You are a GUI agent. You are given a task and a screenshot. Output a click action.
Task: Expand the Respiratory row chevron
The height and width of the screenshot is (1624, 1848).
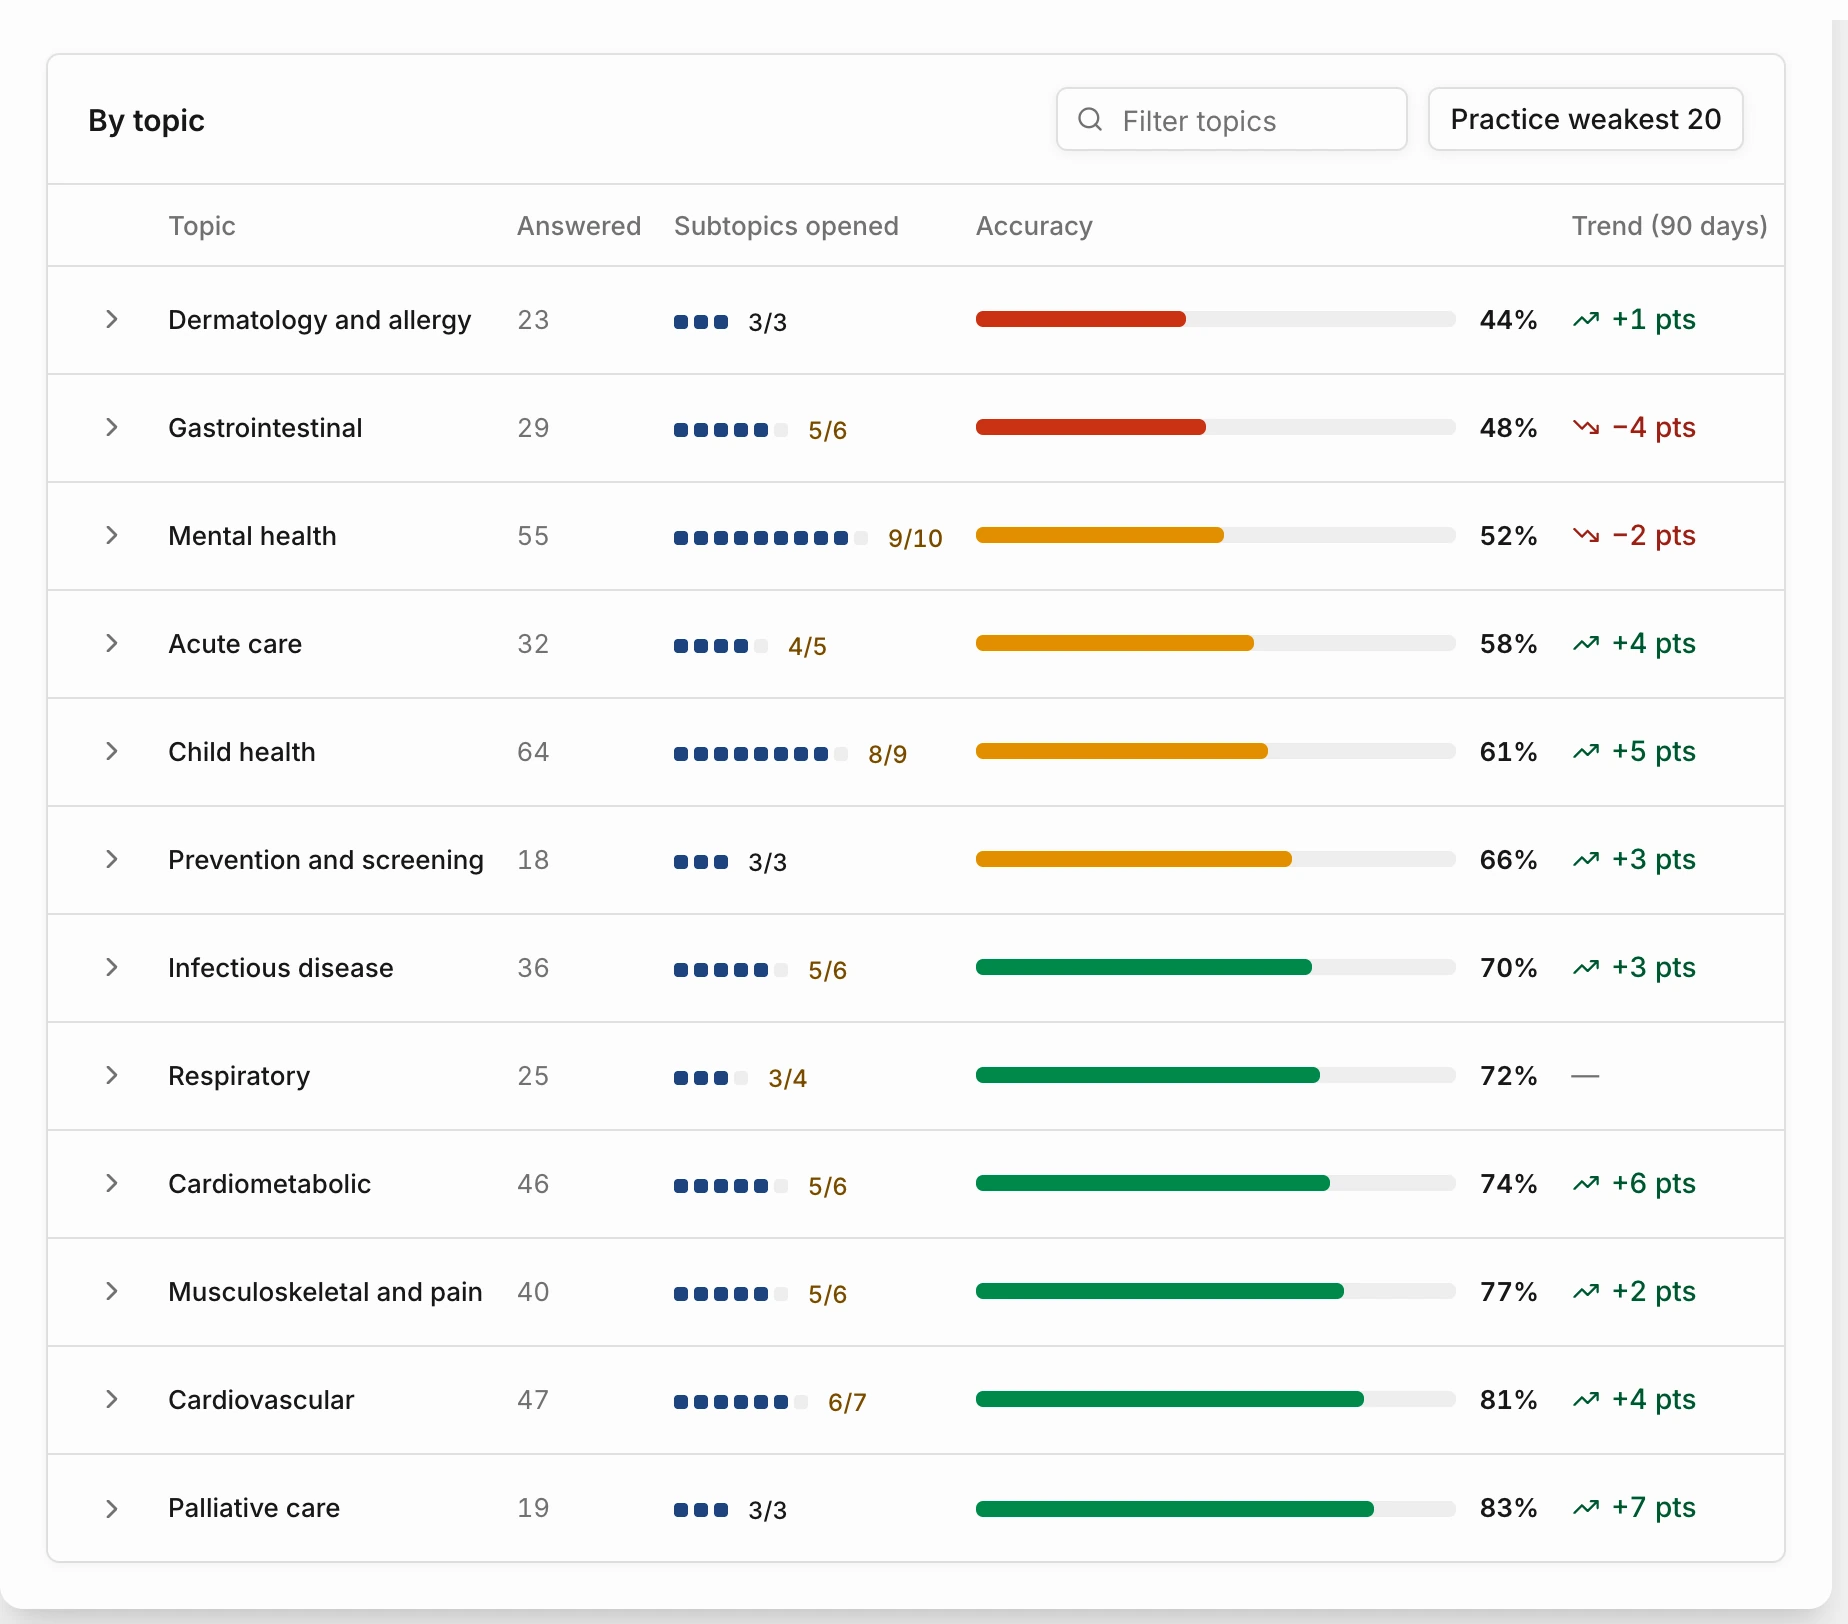coord(112,1076)
